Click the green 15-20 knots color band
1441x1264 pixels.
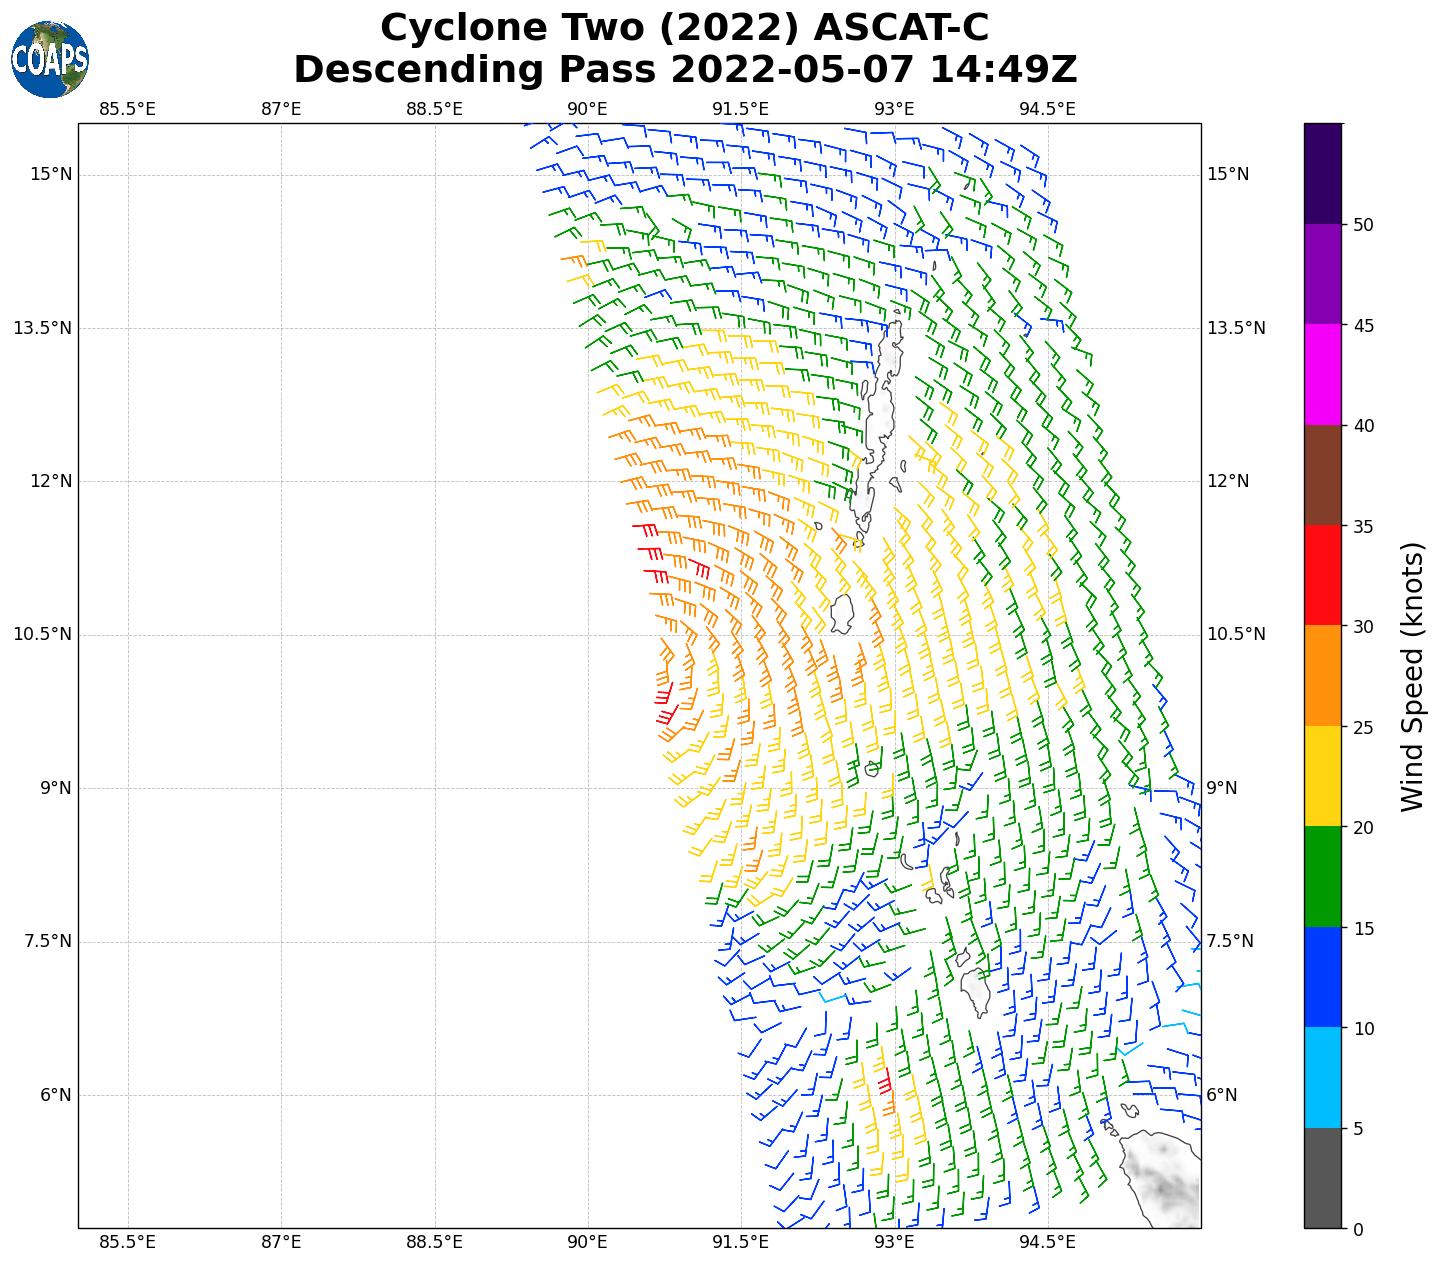click(x=1322, y=876)
